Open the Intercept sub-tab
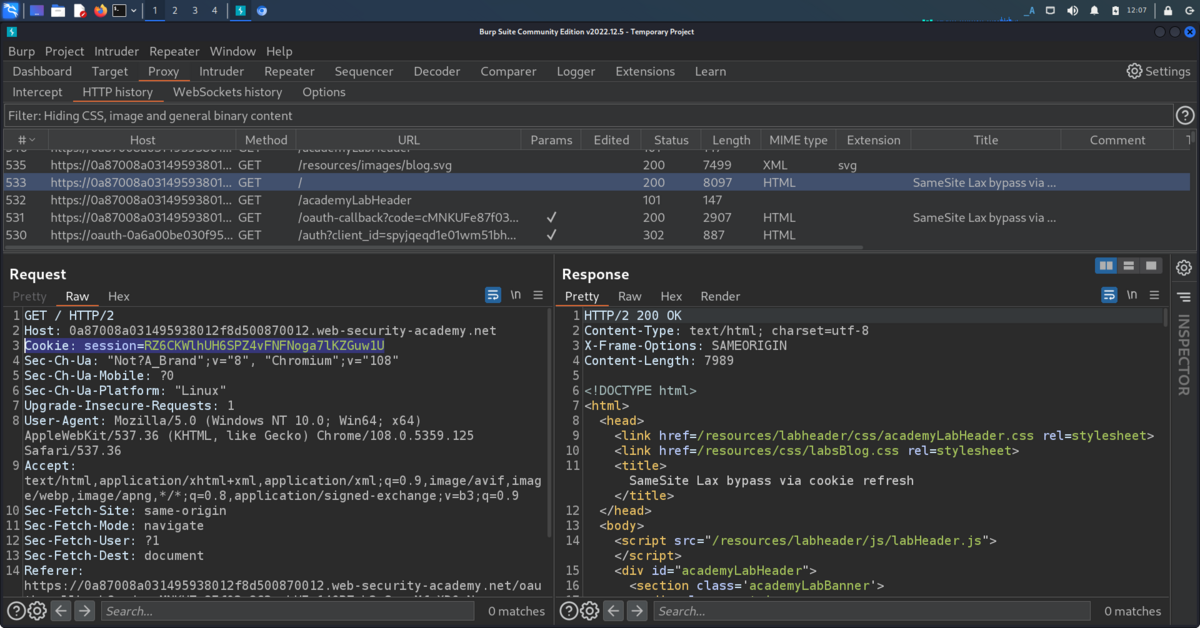Image resolution: width=1200 pixels, height=628 pixels. click(x=37, y=92)
